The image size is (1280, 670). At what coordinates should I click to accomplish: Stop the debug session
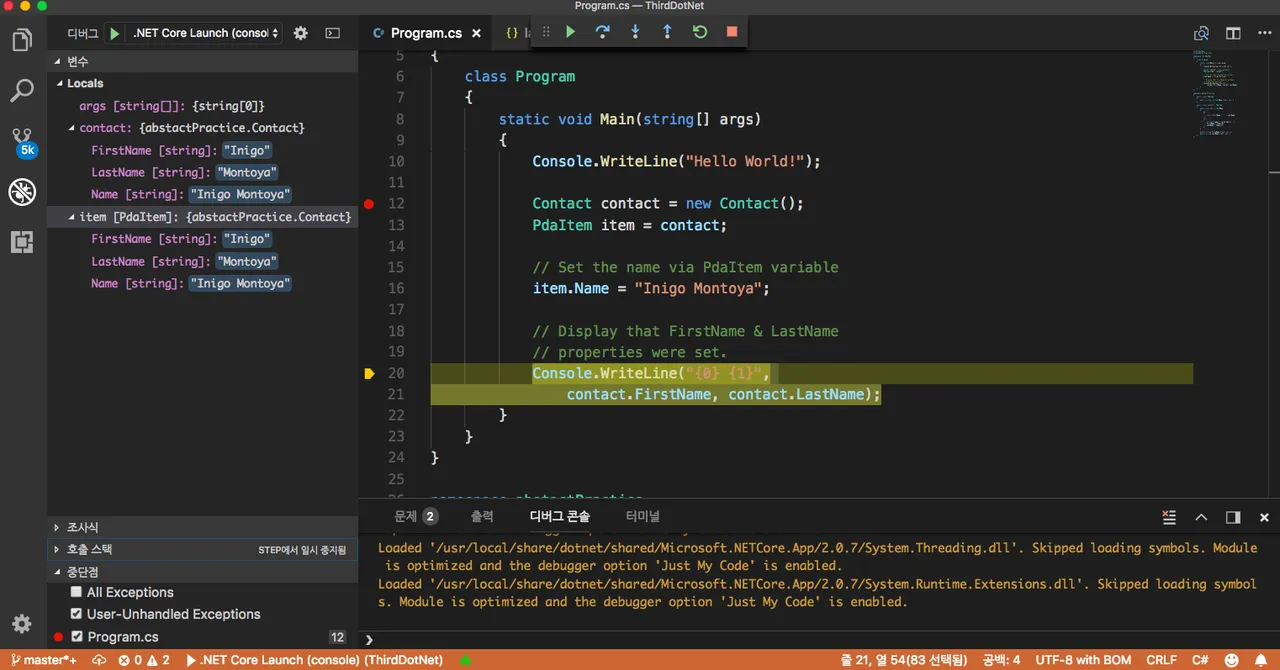click(x=732, y=32)
